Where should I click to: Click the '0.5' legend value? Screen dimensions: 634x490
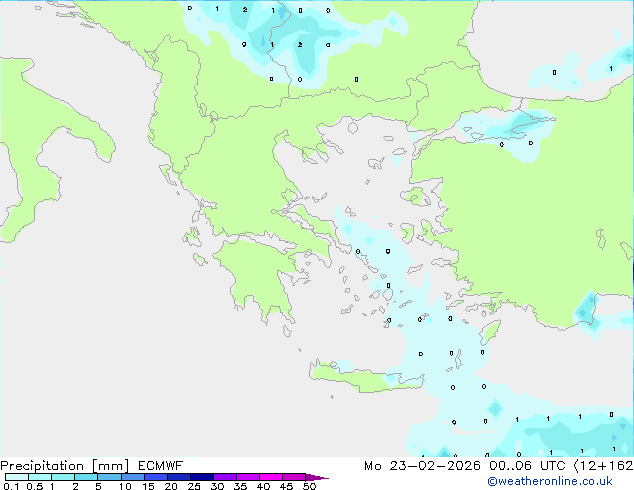[34, 486]
